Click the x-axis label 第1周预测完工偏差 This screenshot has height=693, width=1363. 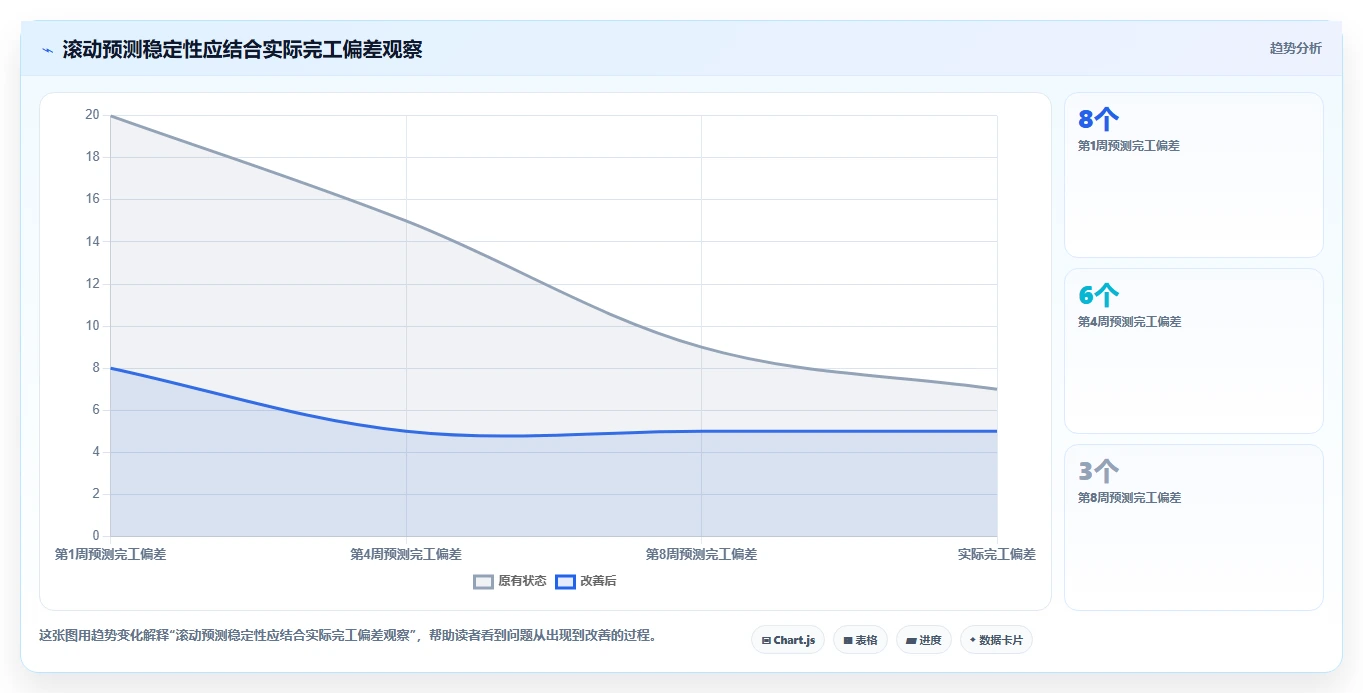tap(111, 554)
